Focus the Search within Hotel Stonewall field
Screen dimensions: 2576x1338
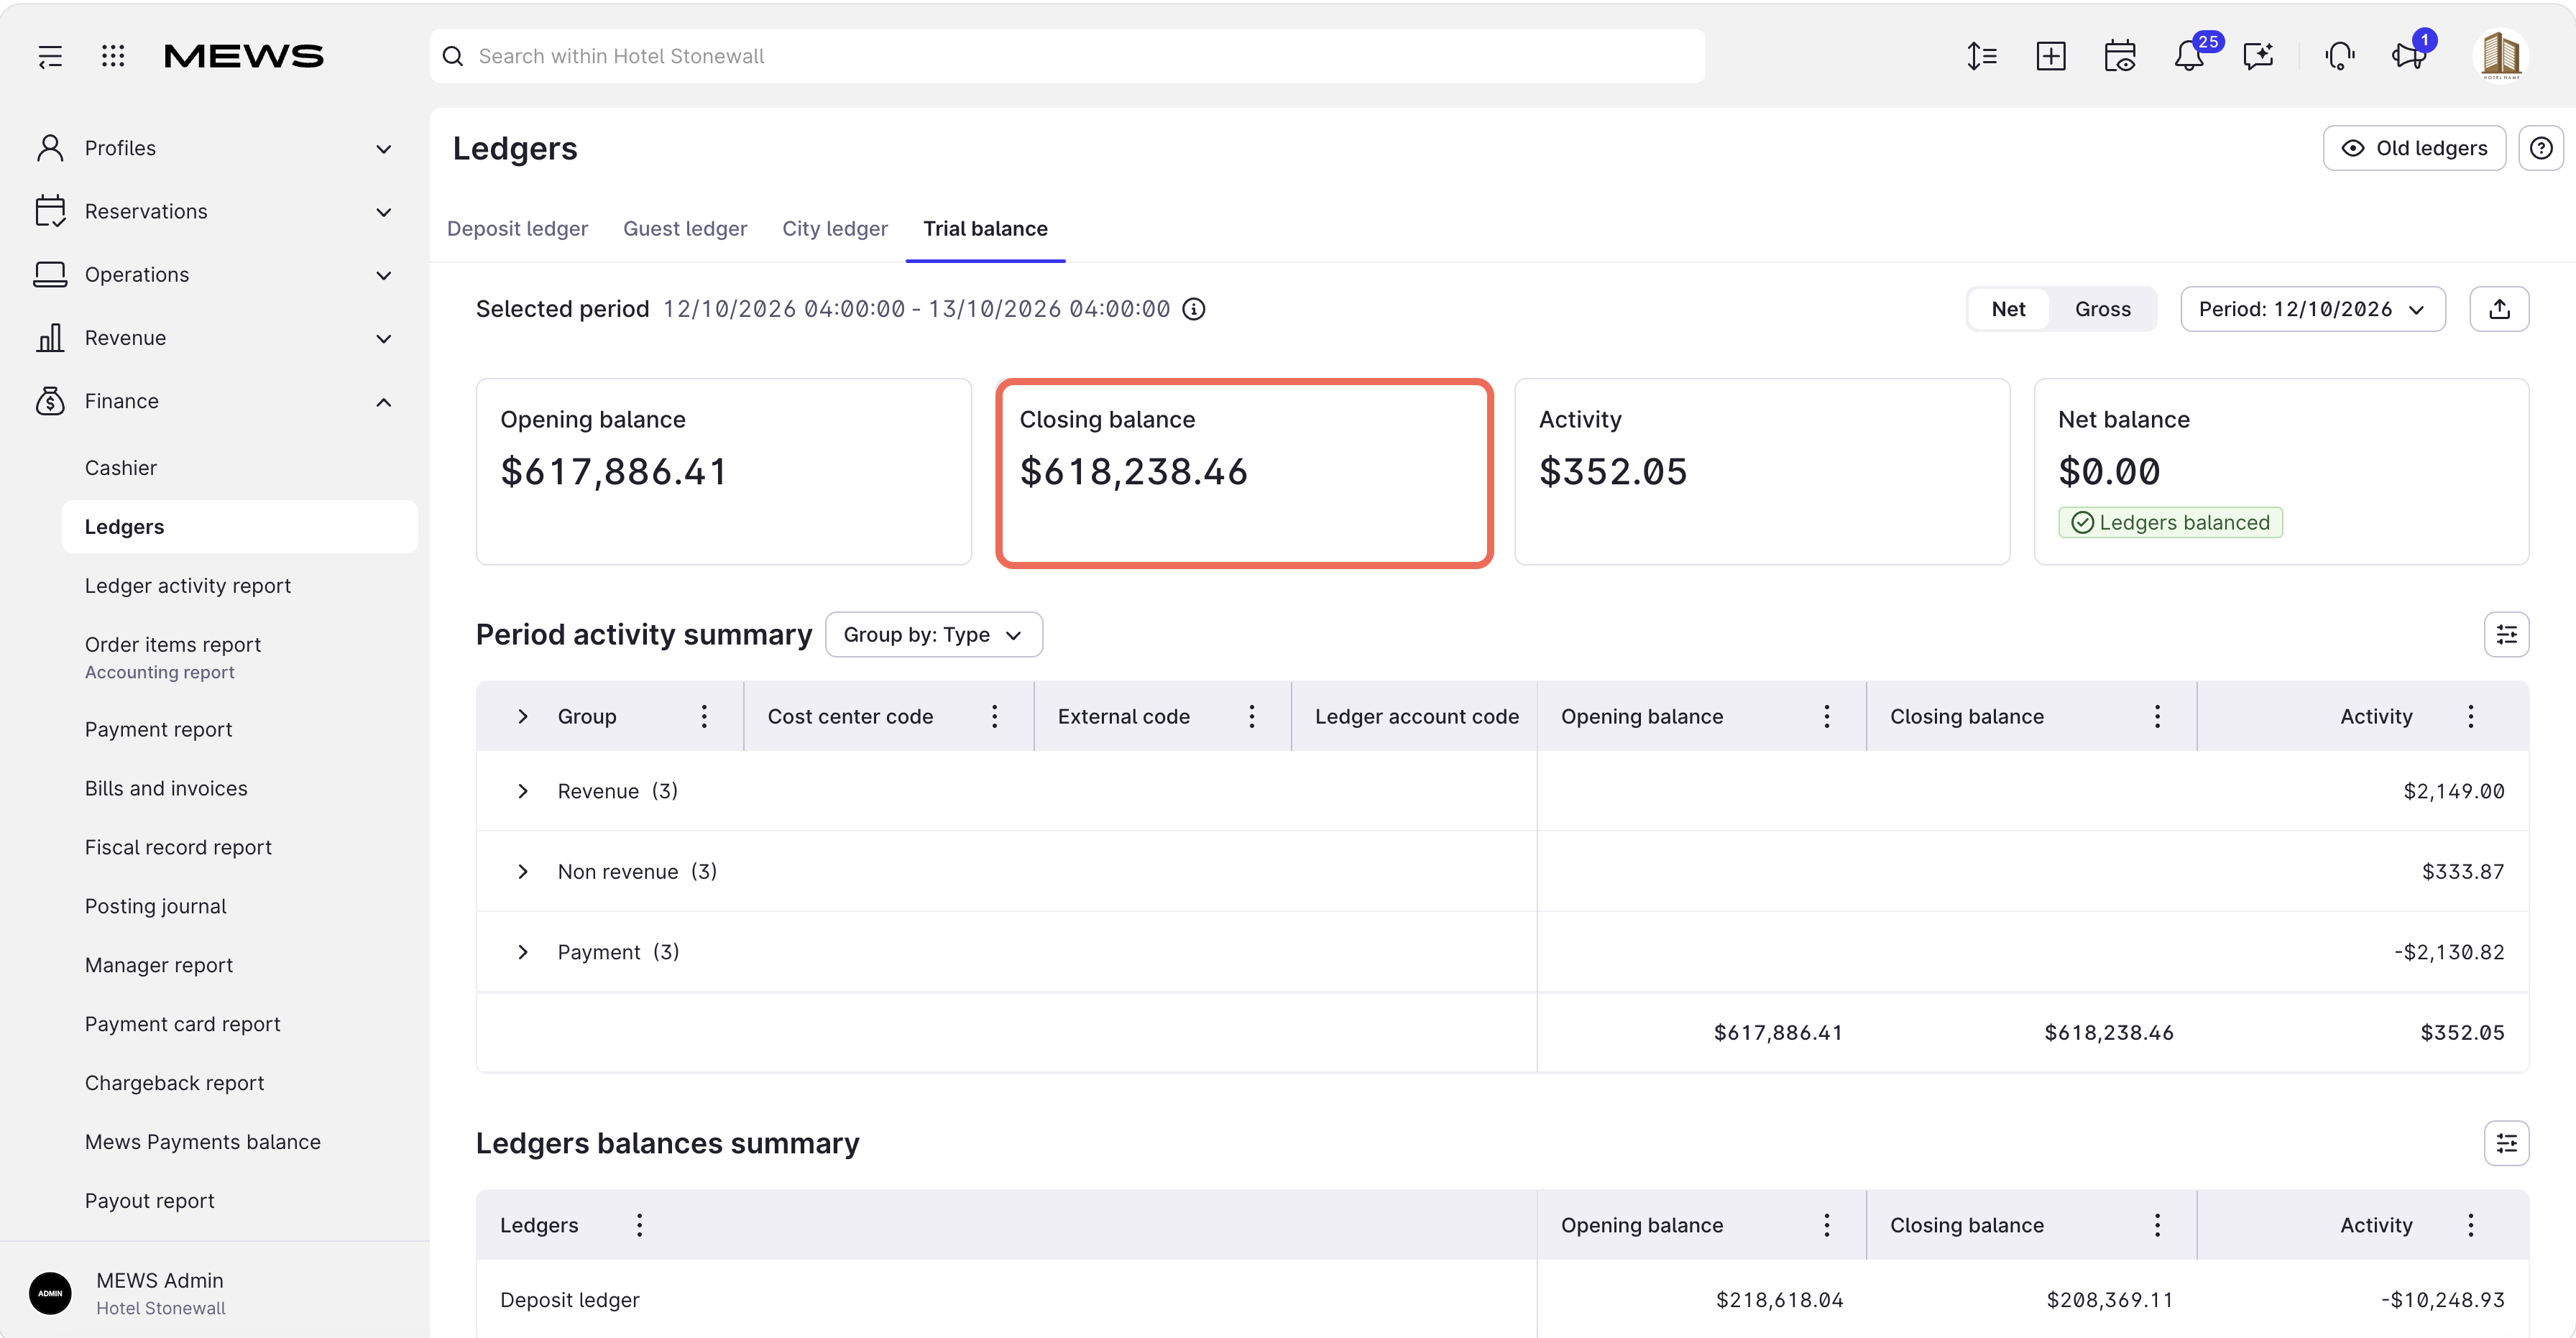pos(1067,56)
